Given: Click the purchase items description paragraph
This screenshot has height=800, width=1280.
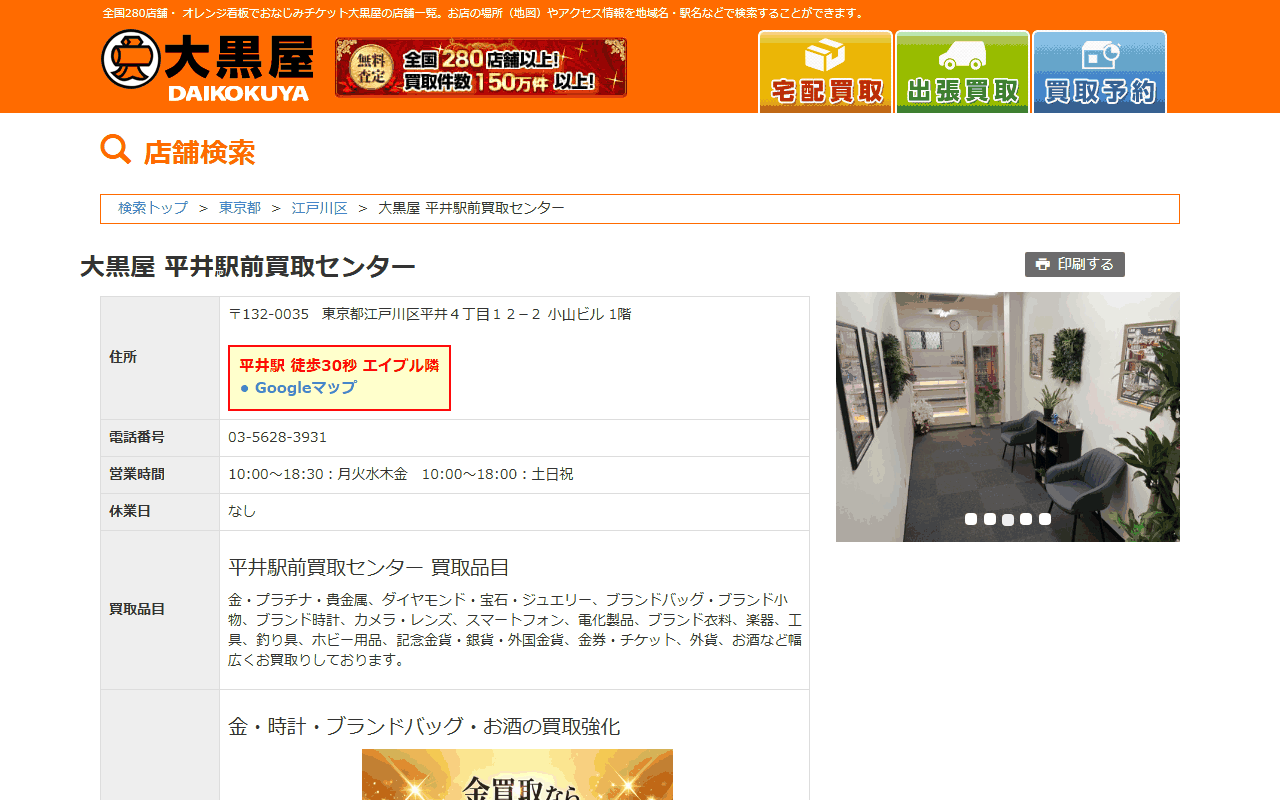Looking at the screenshot, I should [x=515, y=630].
